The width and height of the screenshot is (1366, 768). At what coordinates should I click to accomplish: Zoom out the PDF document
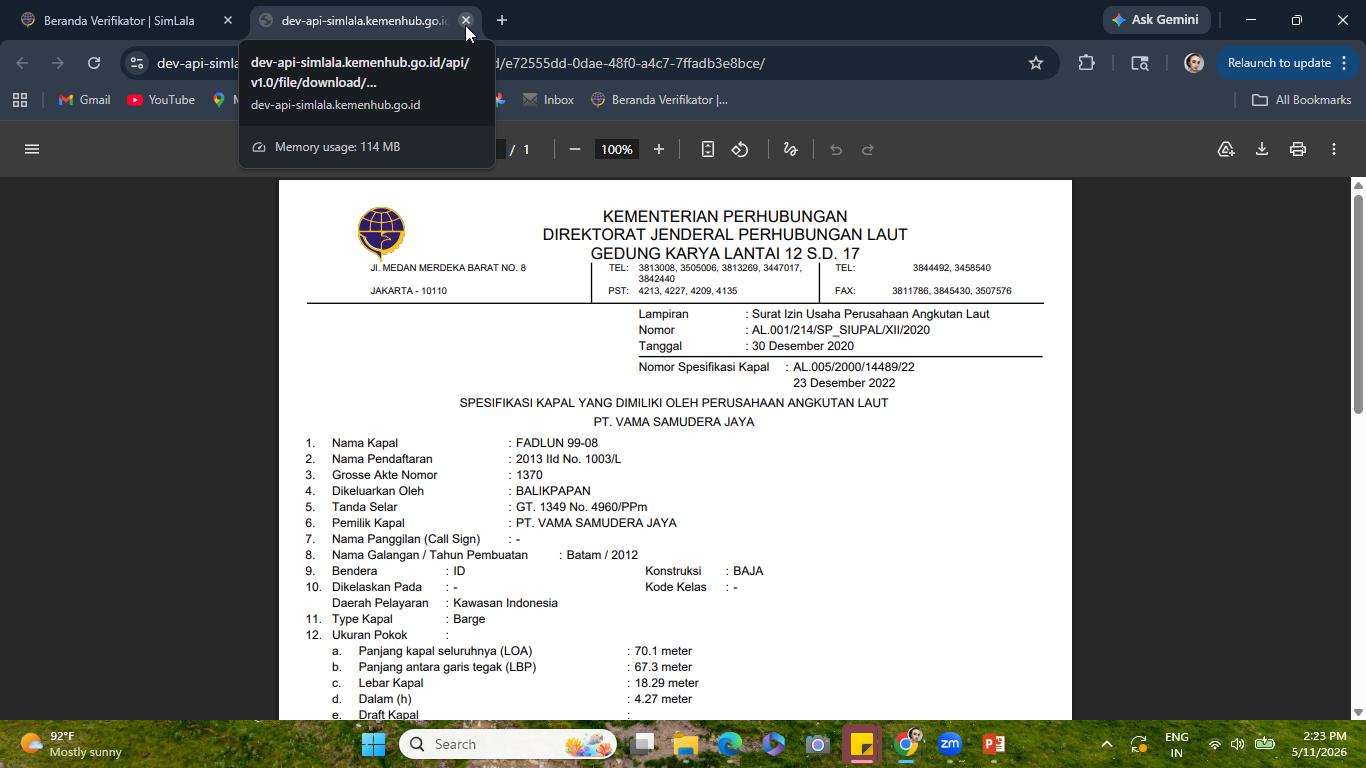click(x=574, y=149)
